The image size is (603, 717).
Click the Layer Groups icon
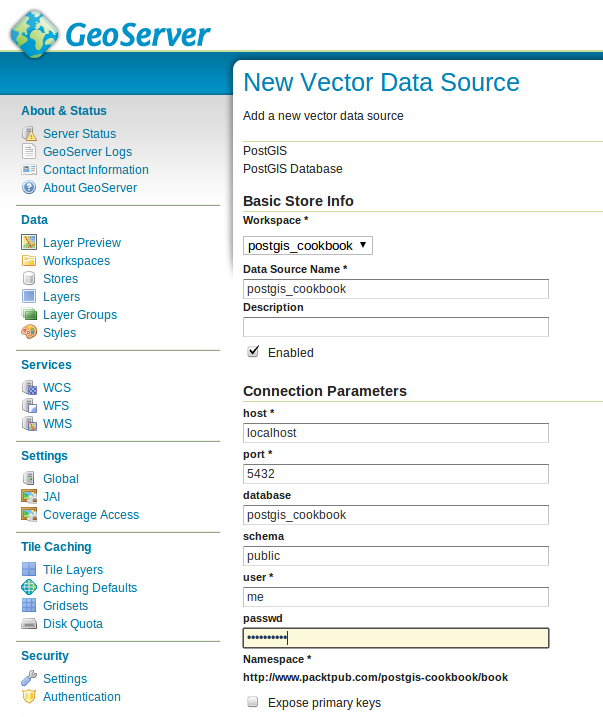[29, 315]
